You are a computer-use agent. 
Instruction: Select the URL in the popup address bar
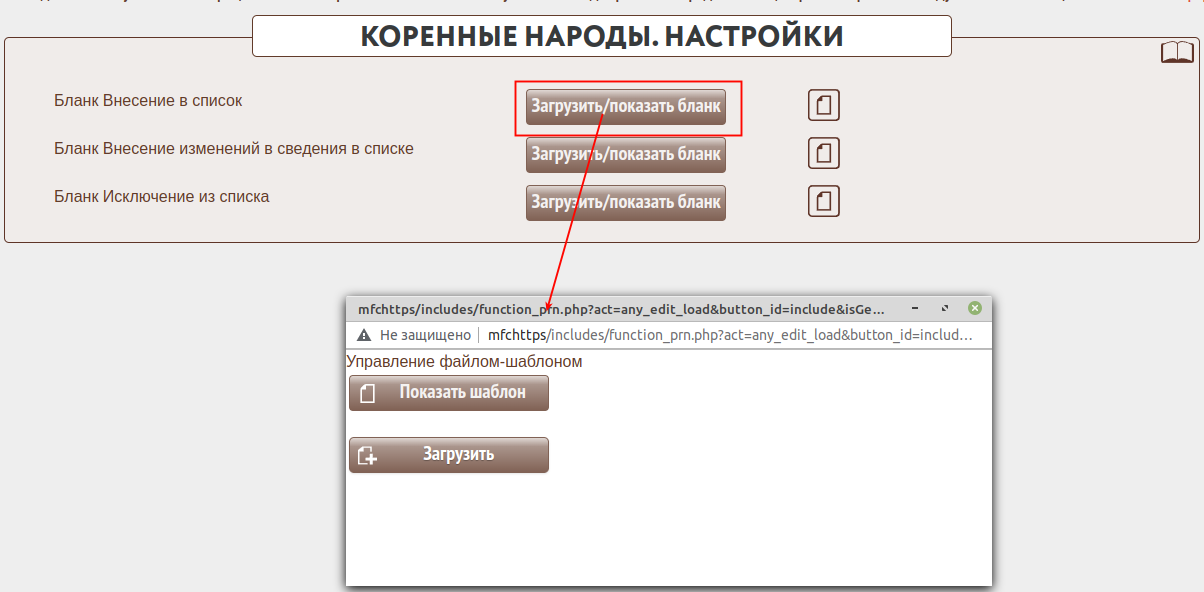730,335
